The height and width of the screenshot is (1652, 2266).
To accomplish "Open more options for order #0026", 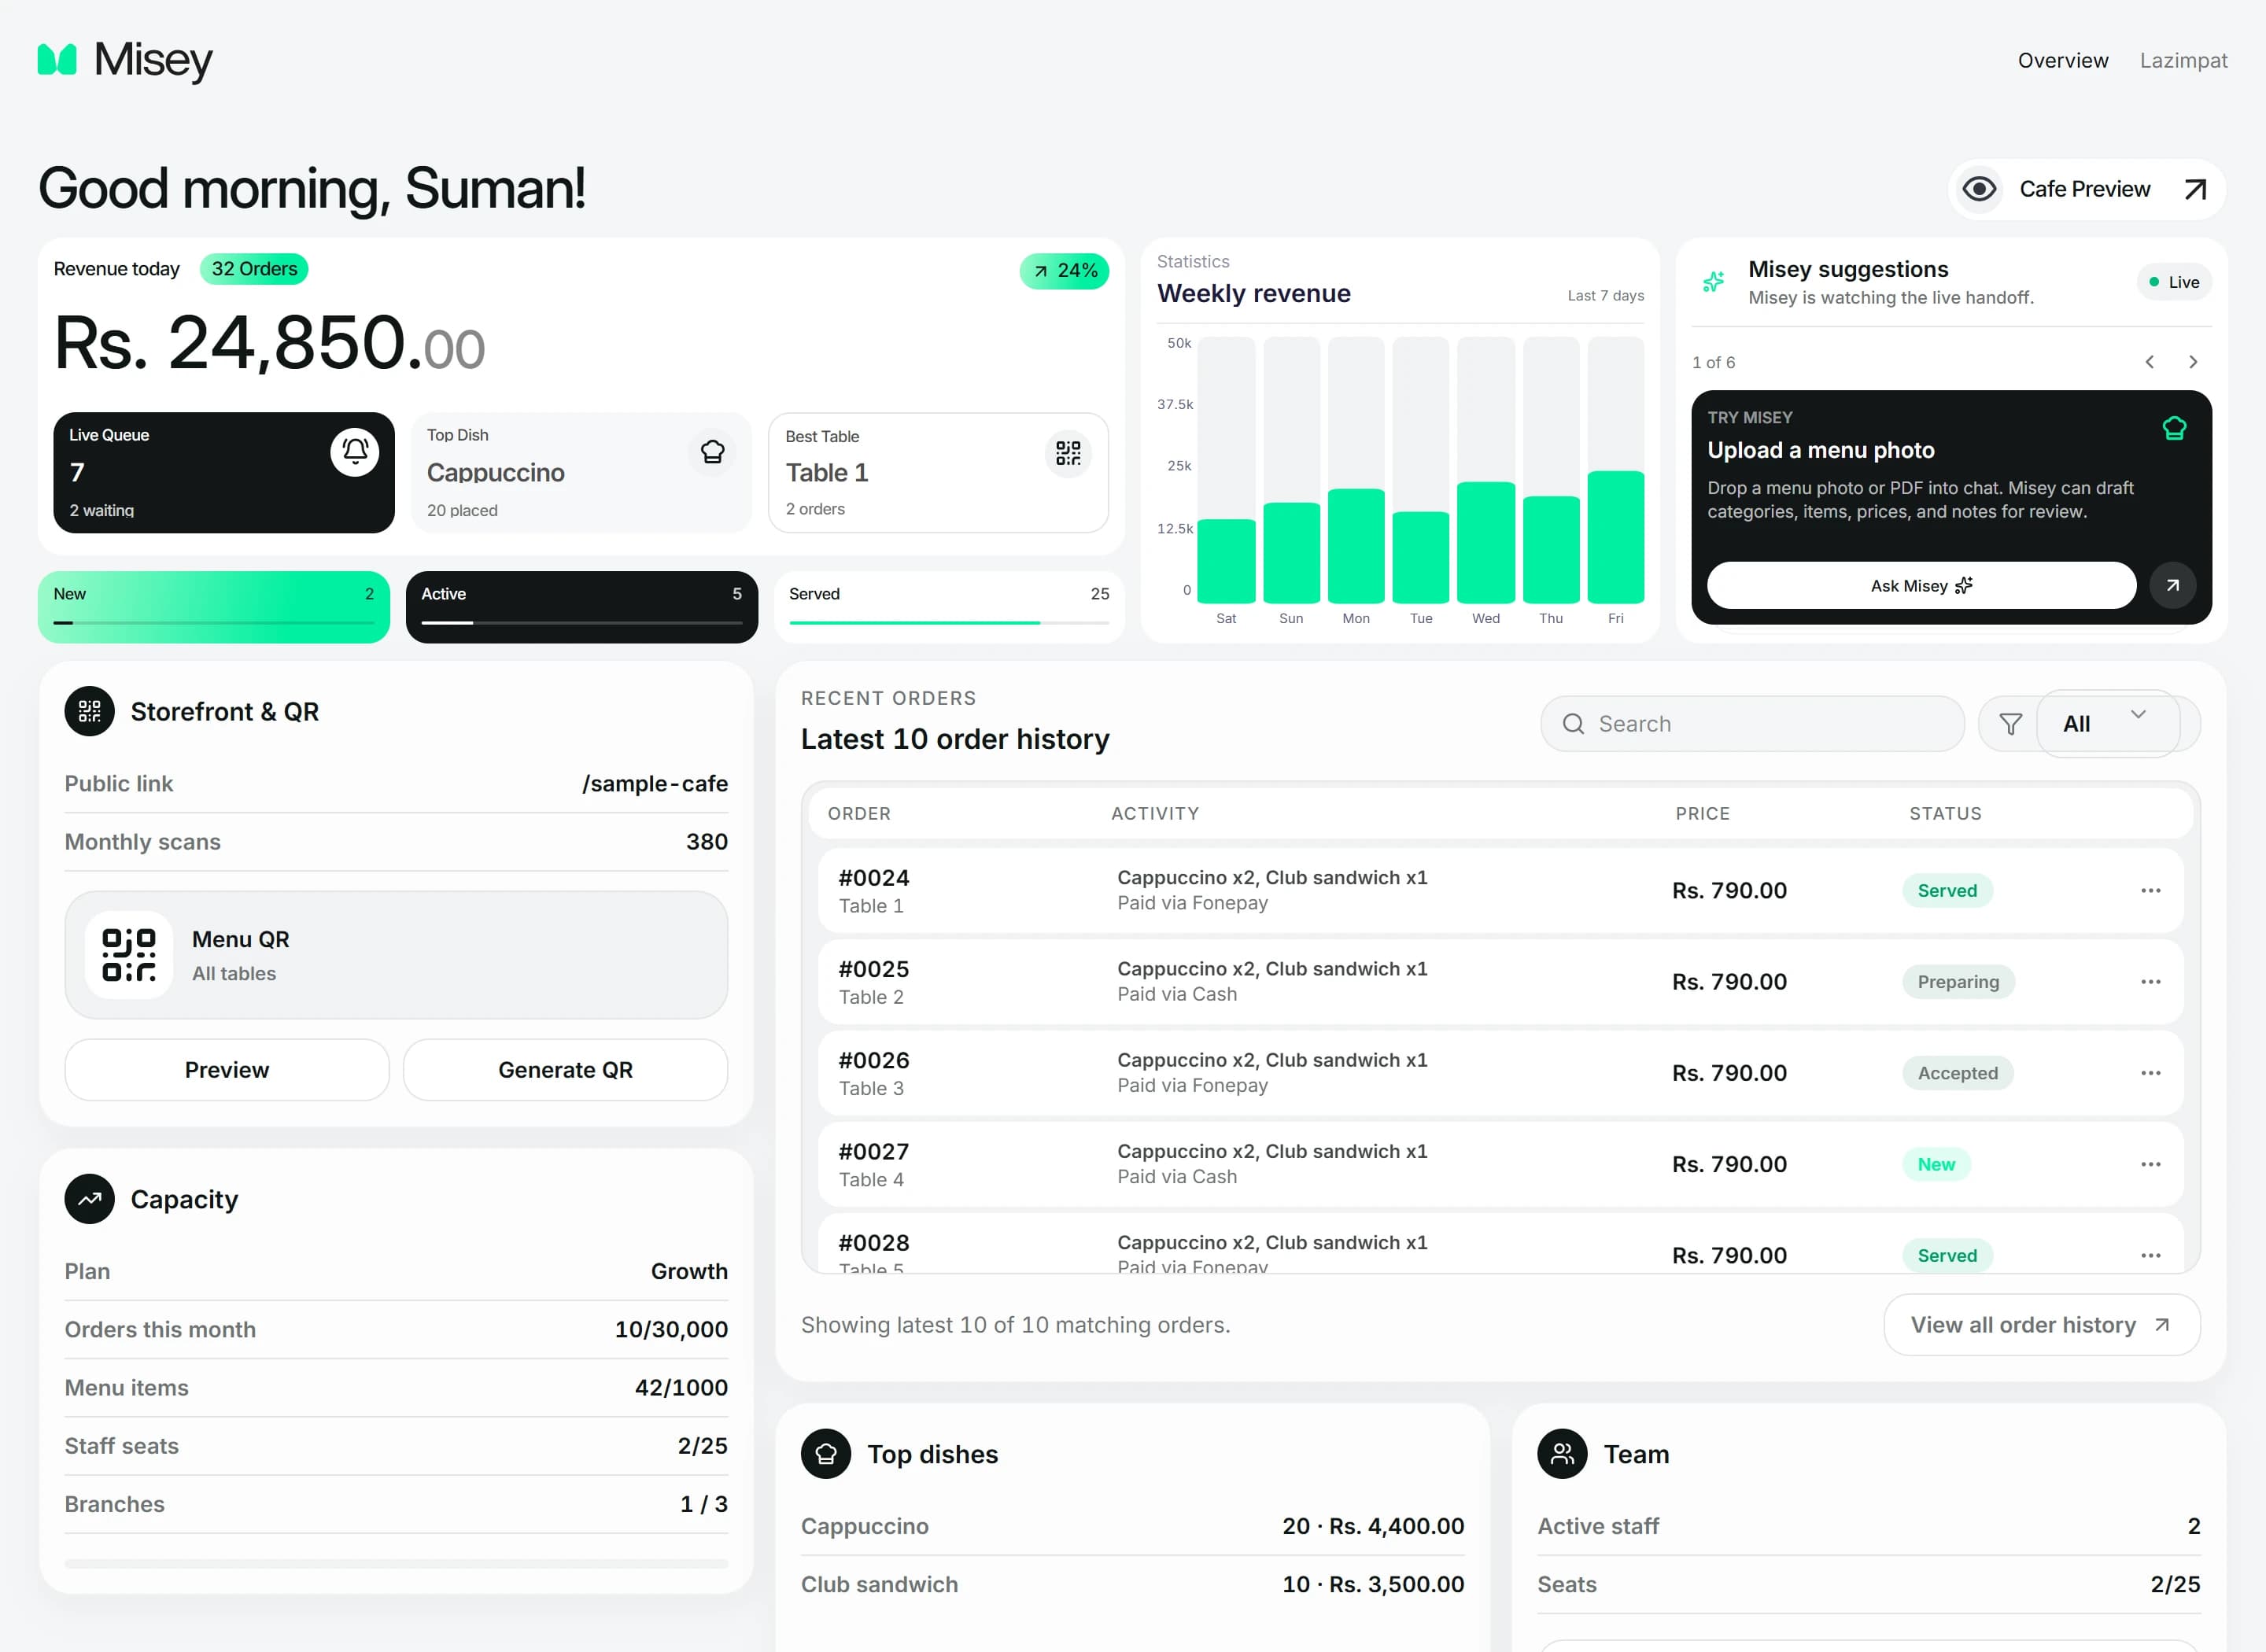I will [2151, 1073].
